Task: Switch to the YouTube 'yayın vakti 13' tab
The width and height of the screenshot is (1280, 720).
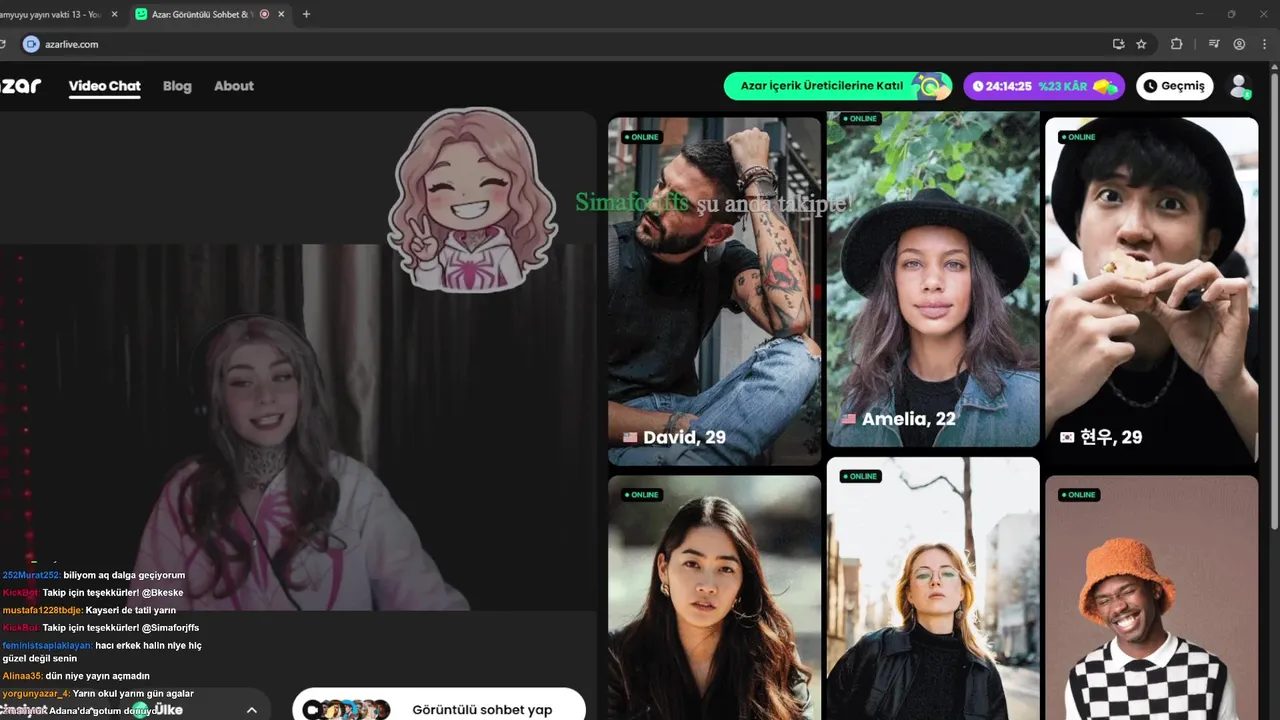Action: pos(50,14)
